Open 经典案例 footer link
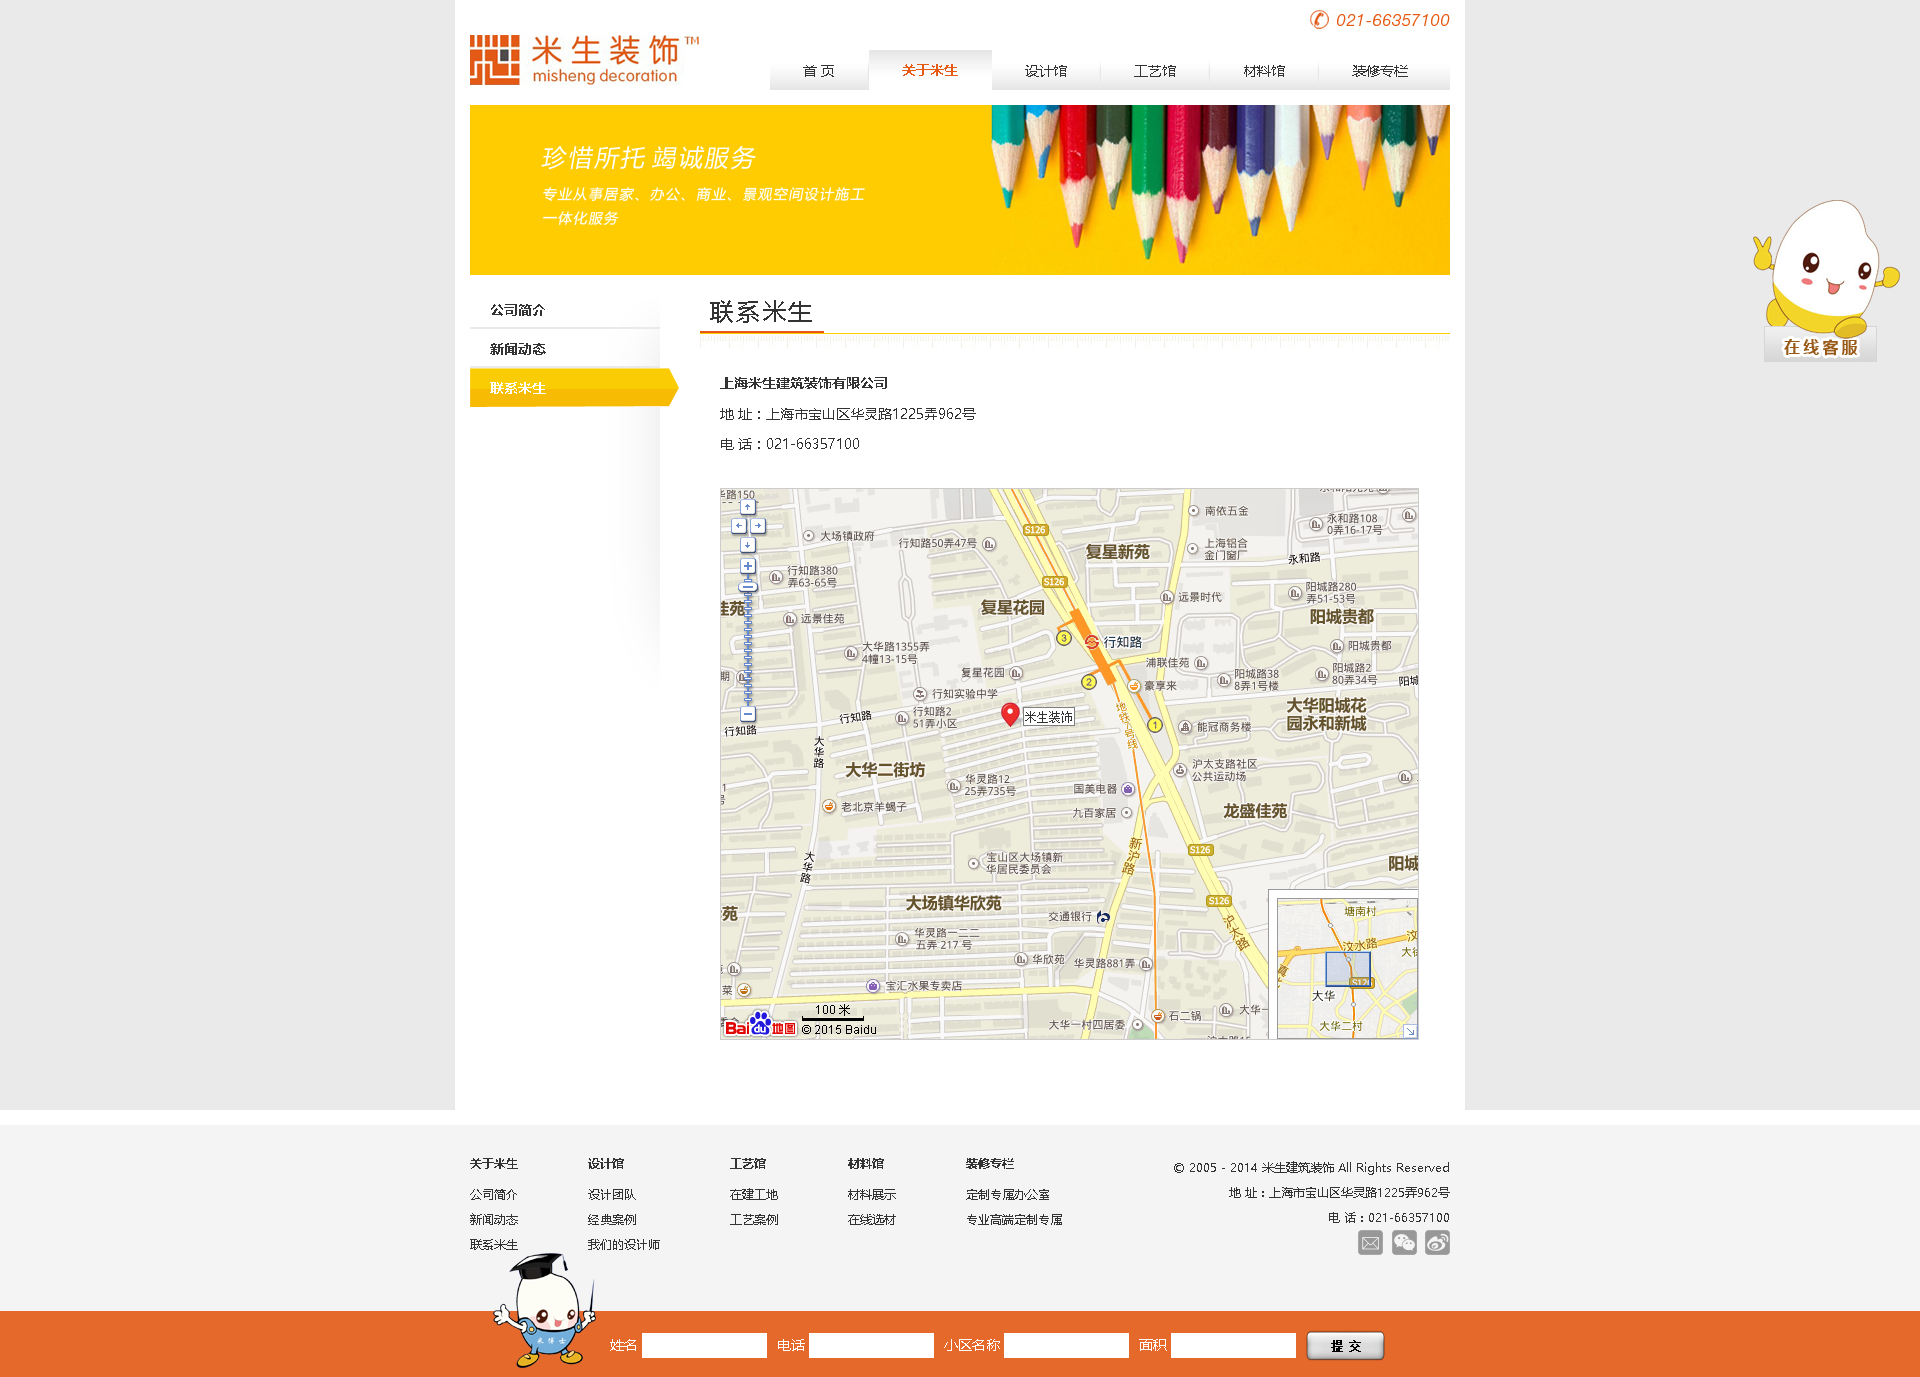Image resolution: width=1920 pixels, height=1377 pixels. tap(611, 1220)
